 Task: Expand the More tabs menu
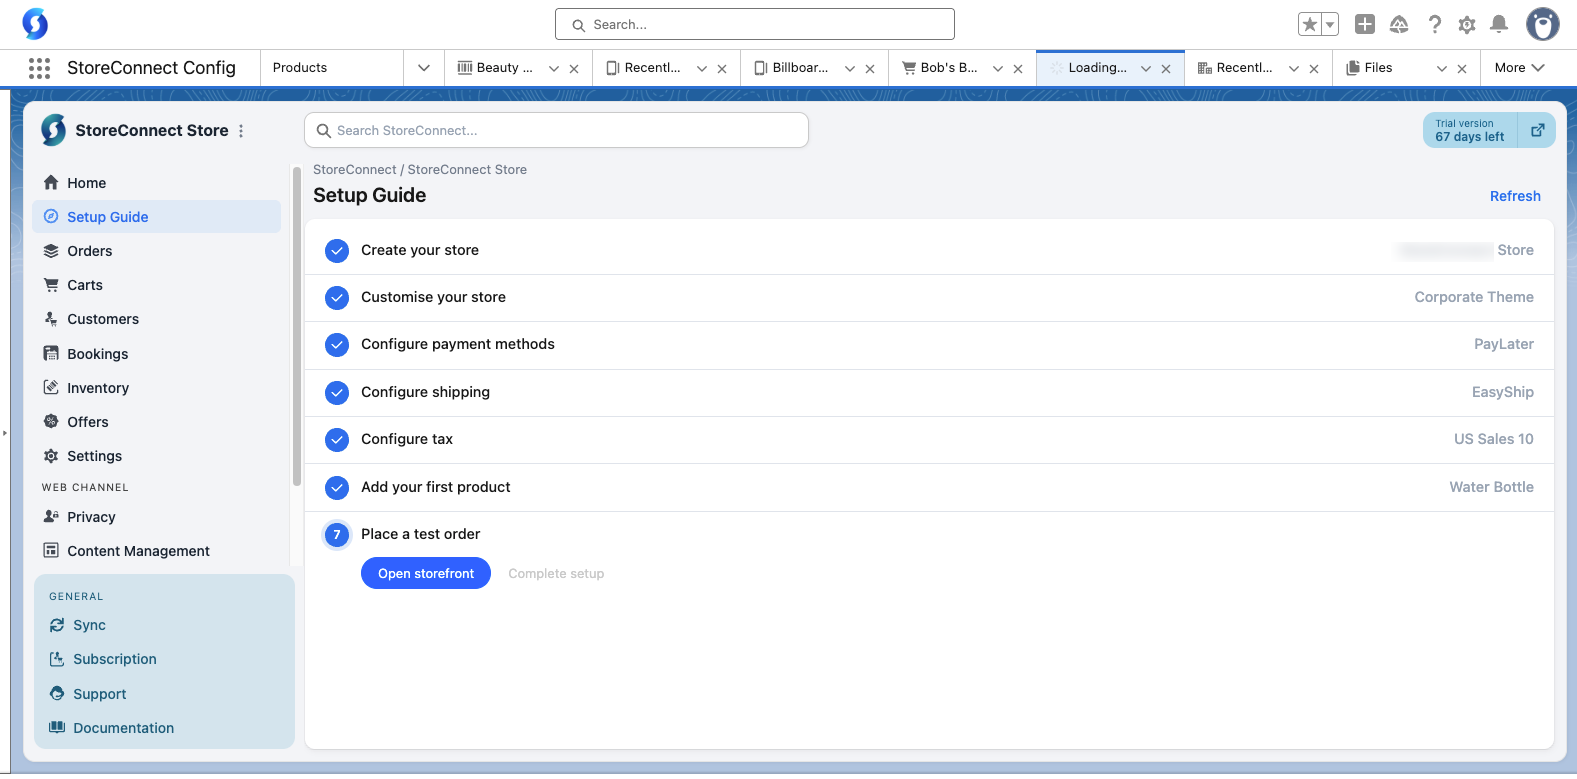(x=1520, y=68)
